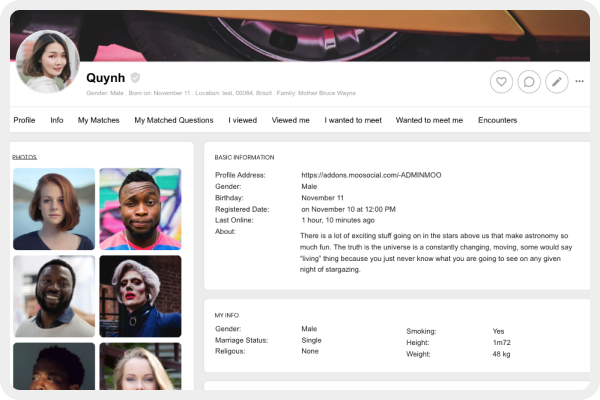Viewport: 600px width, 400px height.
Task: Open photo of person with gray wig
Action: tap(140, 296)
